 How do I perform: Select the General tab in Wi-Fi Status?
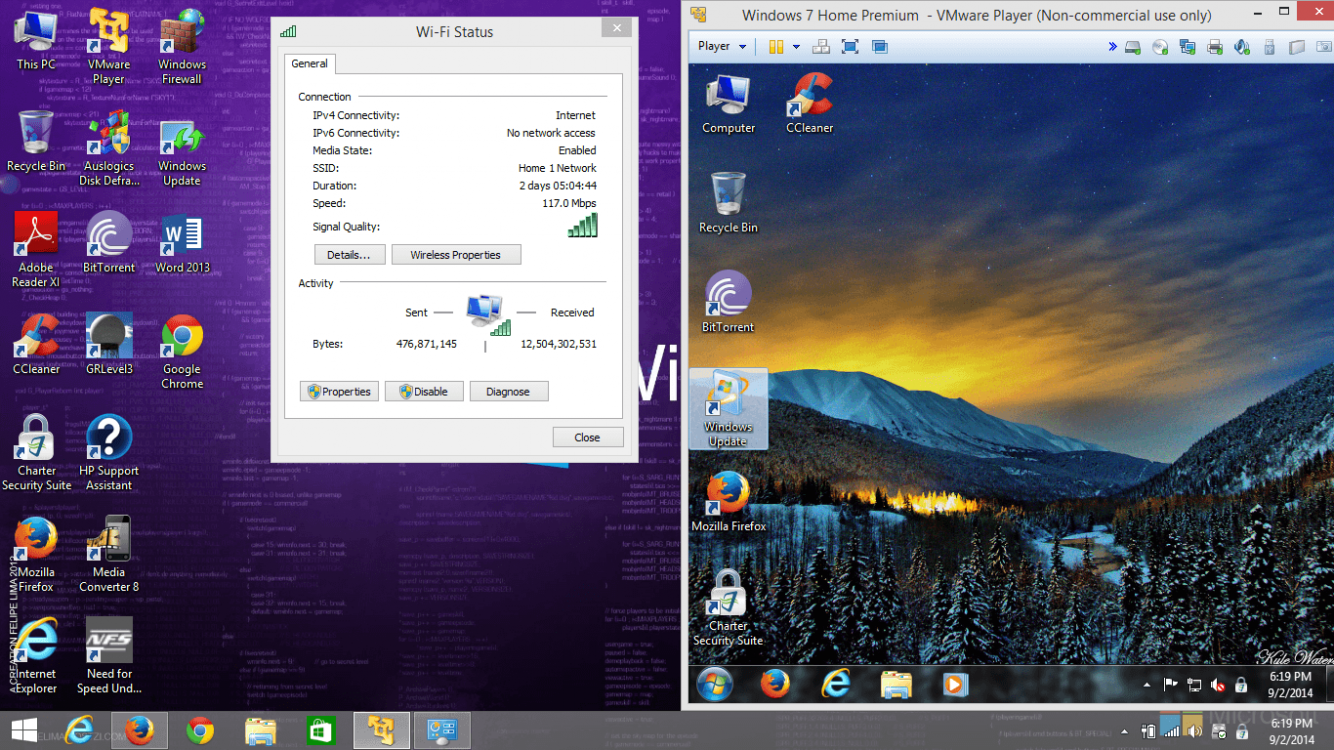point(309,63)
